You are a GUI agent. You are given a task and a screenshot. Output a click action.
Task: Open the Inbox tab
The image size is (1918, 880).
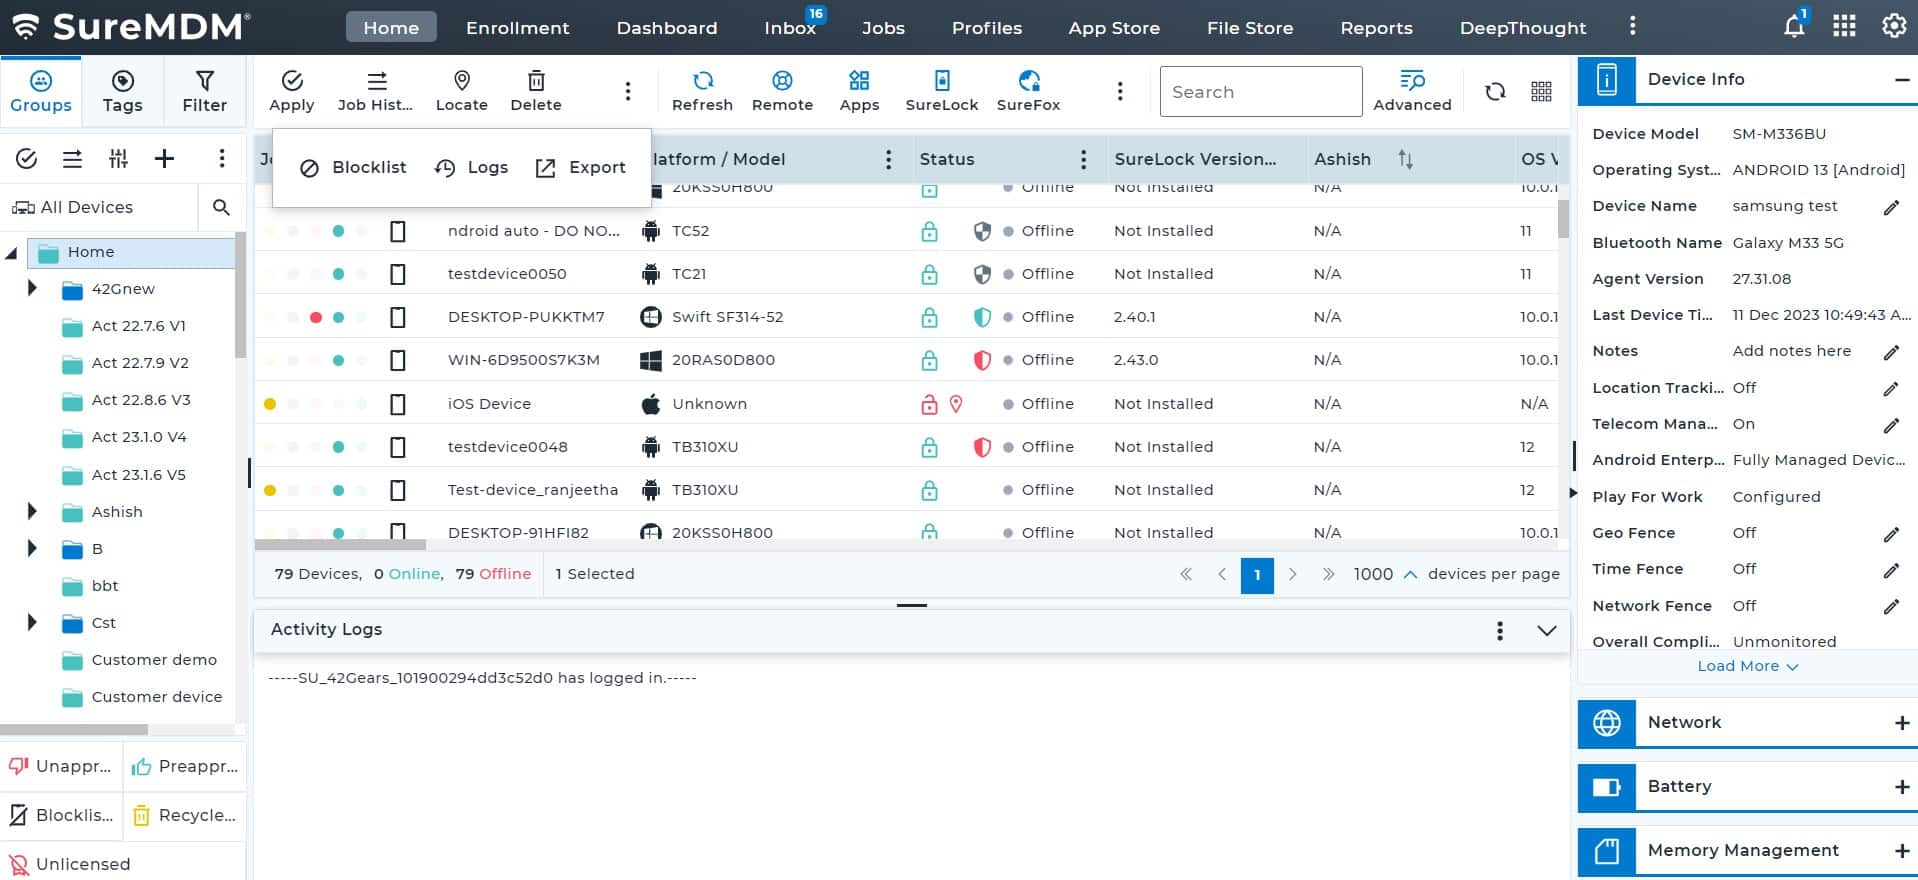coord(790,27)
